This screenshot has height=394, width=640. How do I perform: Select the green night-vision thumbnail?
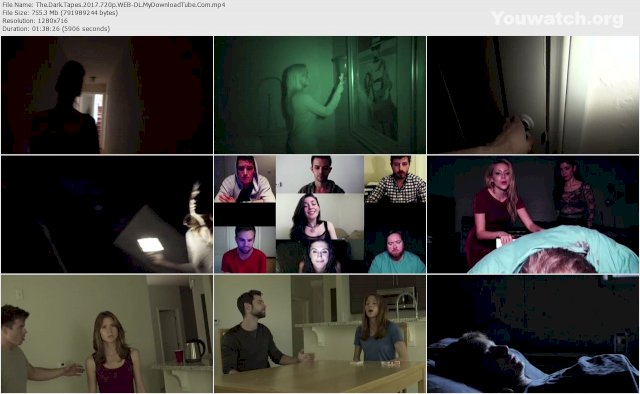[x=320, y=95]
